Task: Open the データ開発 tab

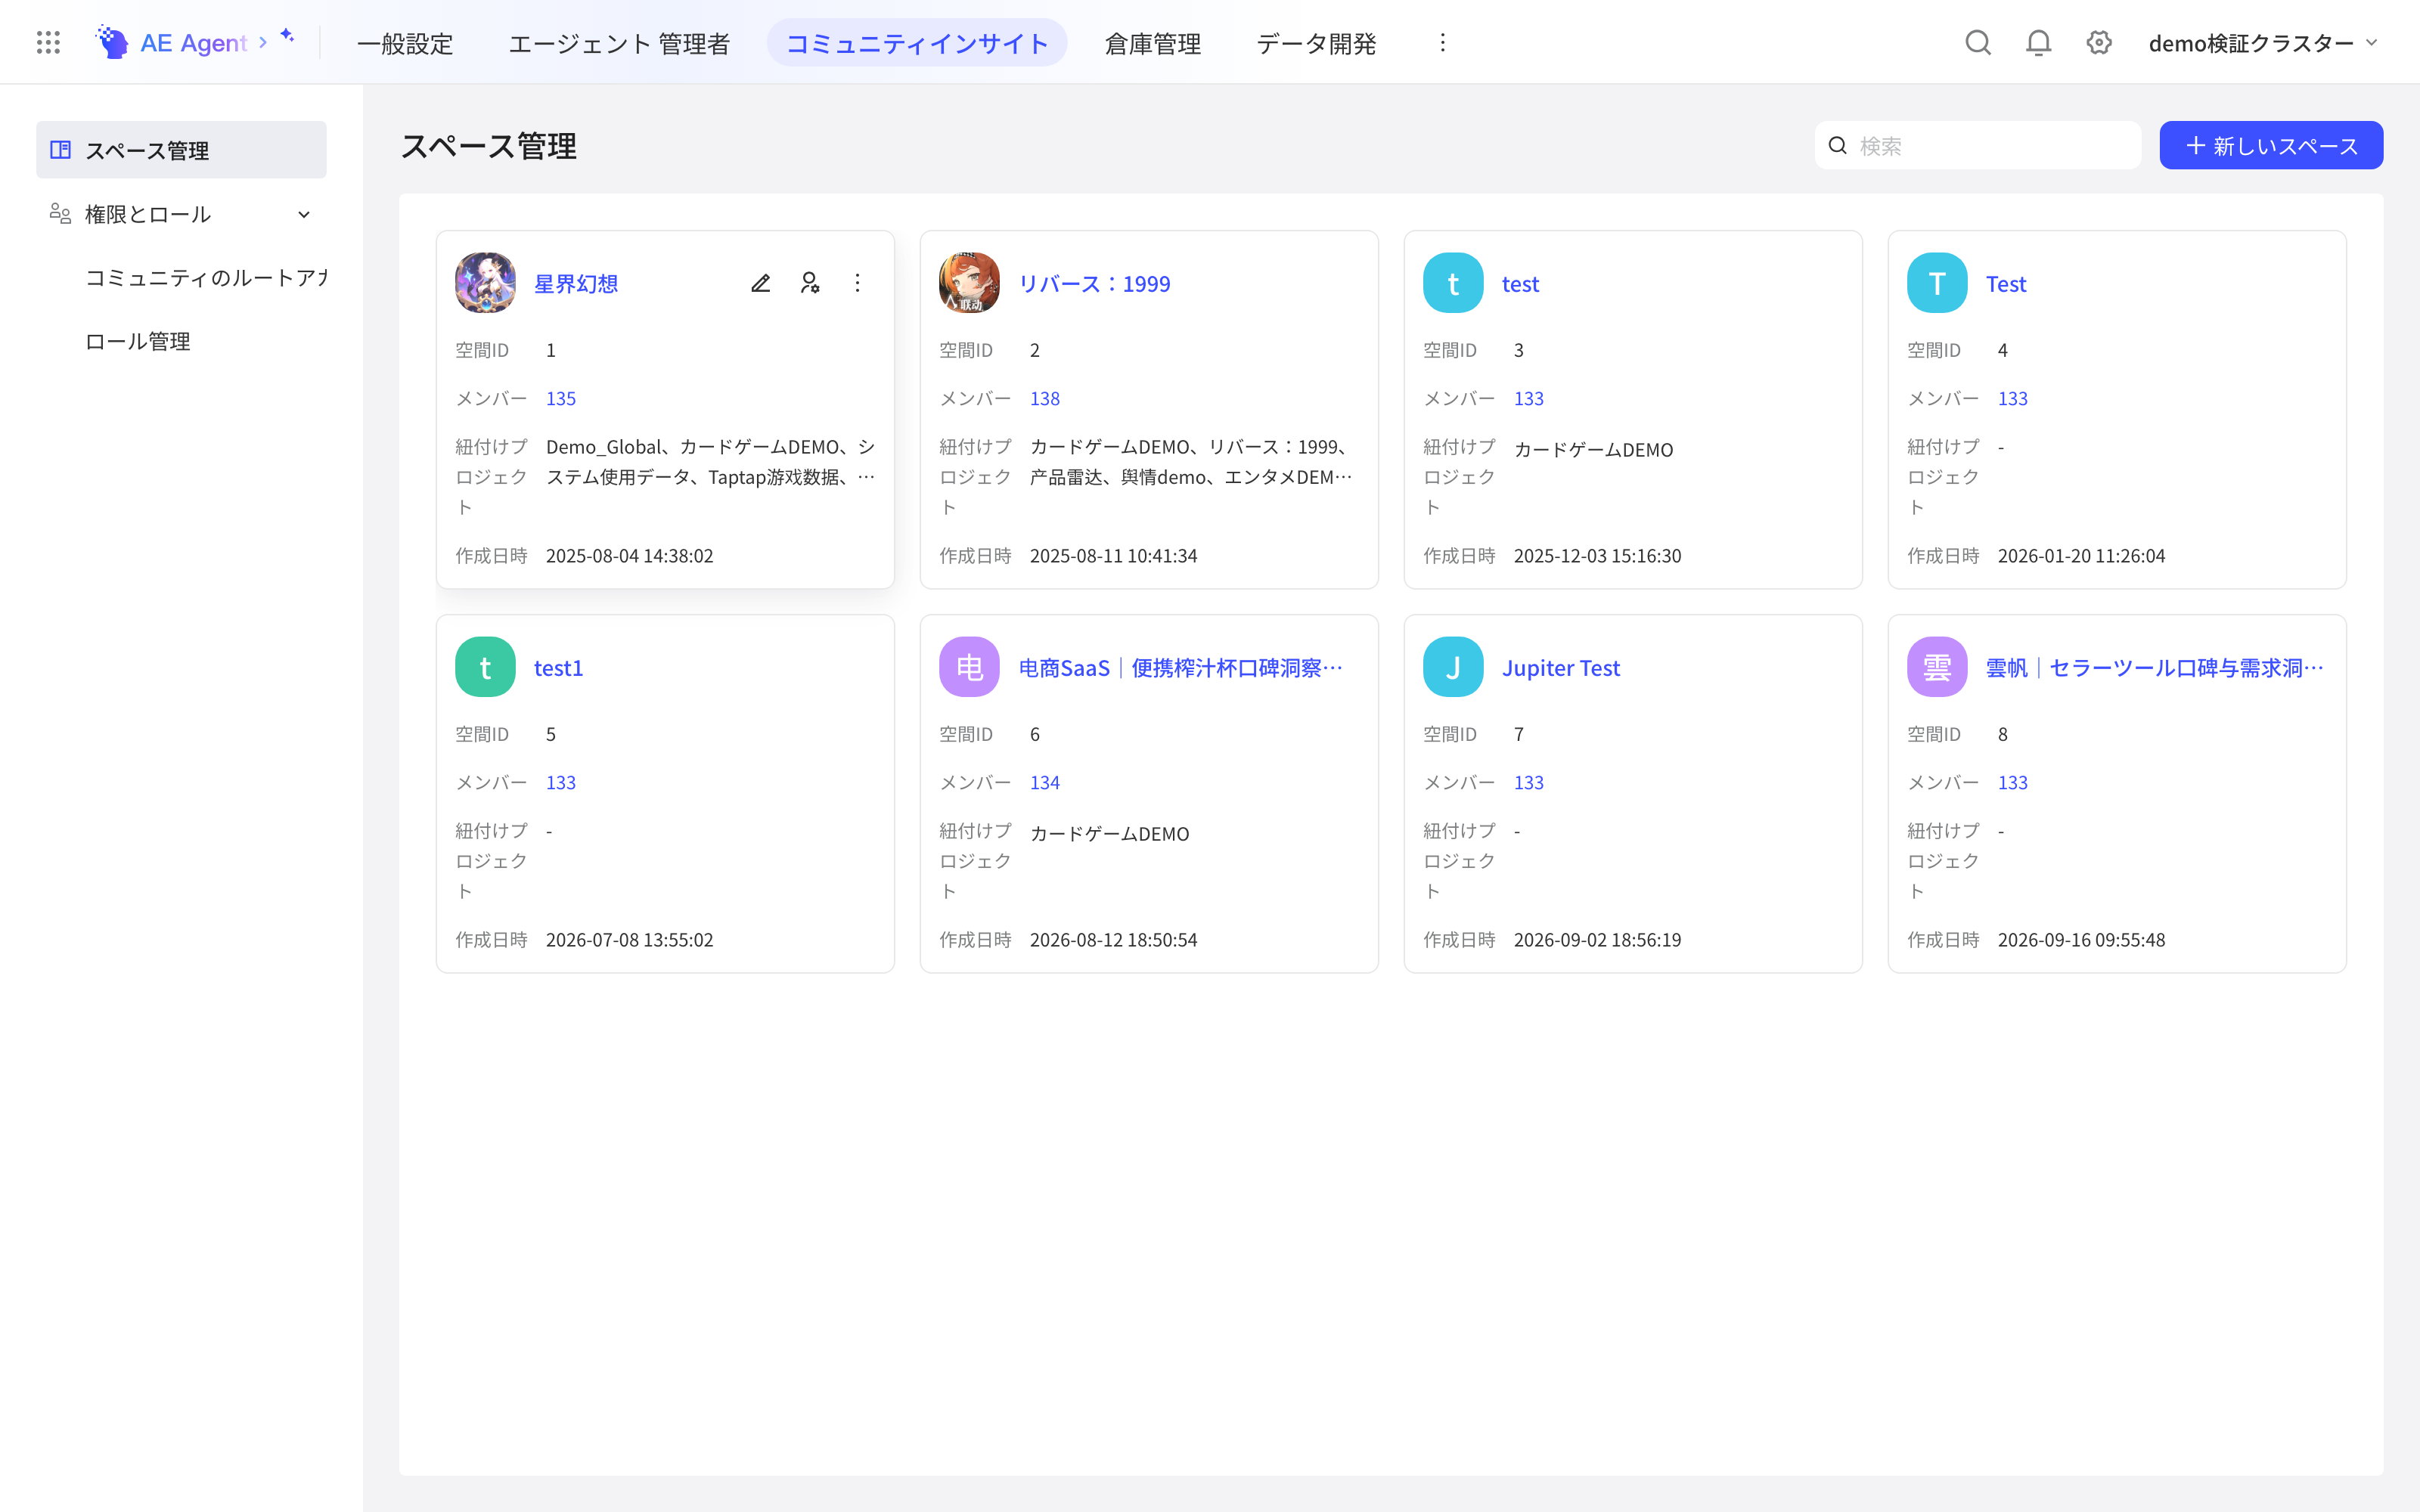Action: pyautogui.click(x=1316, y=43)
